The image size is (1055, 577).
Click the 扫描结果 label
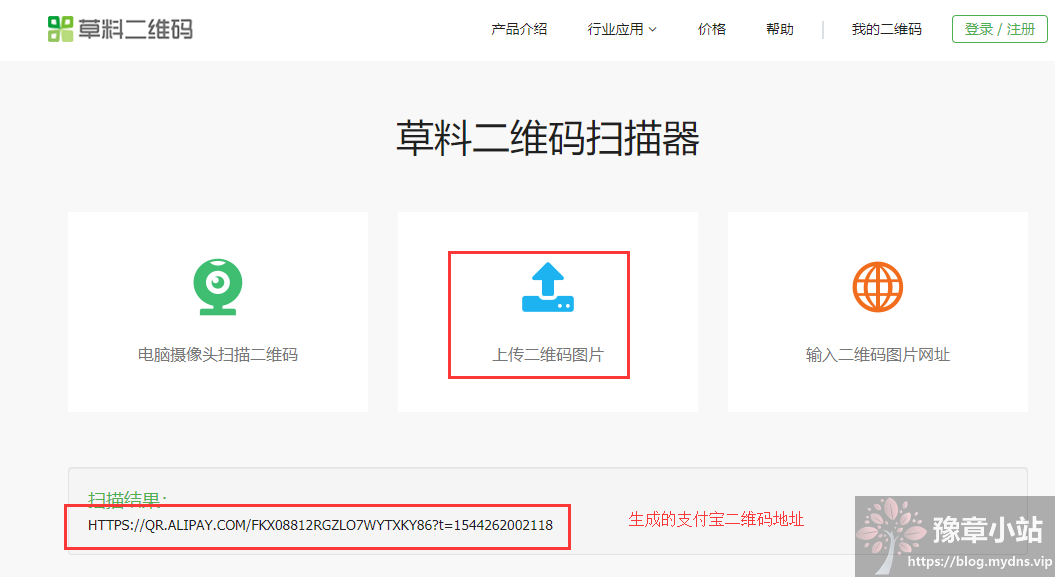(127, 499)
